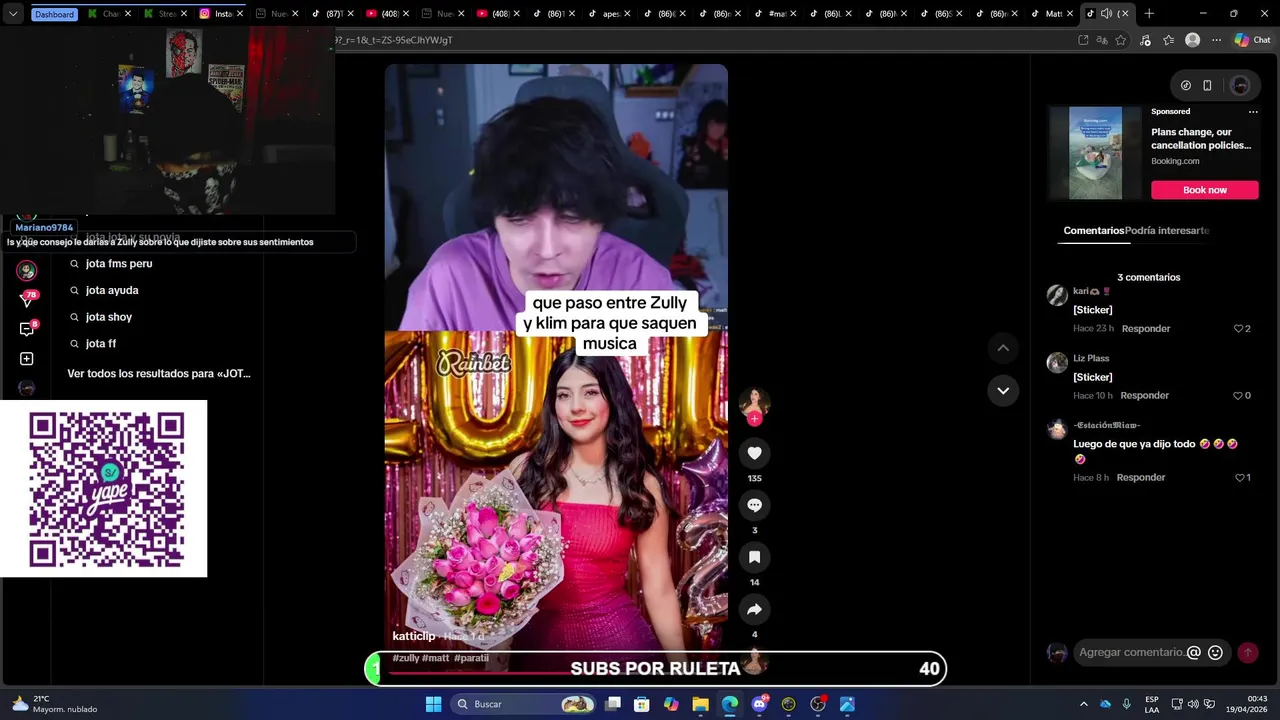Open #zully hashtag

point(405,658)
